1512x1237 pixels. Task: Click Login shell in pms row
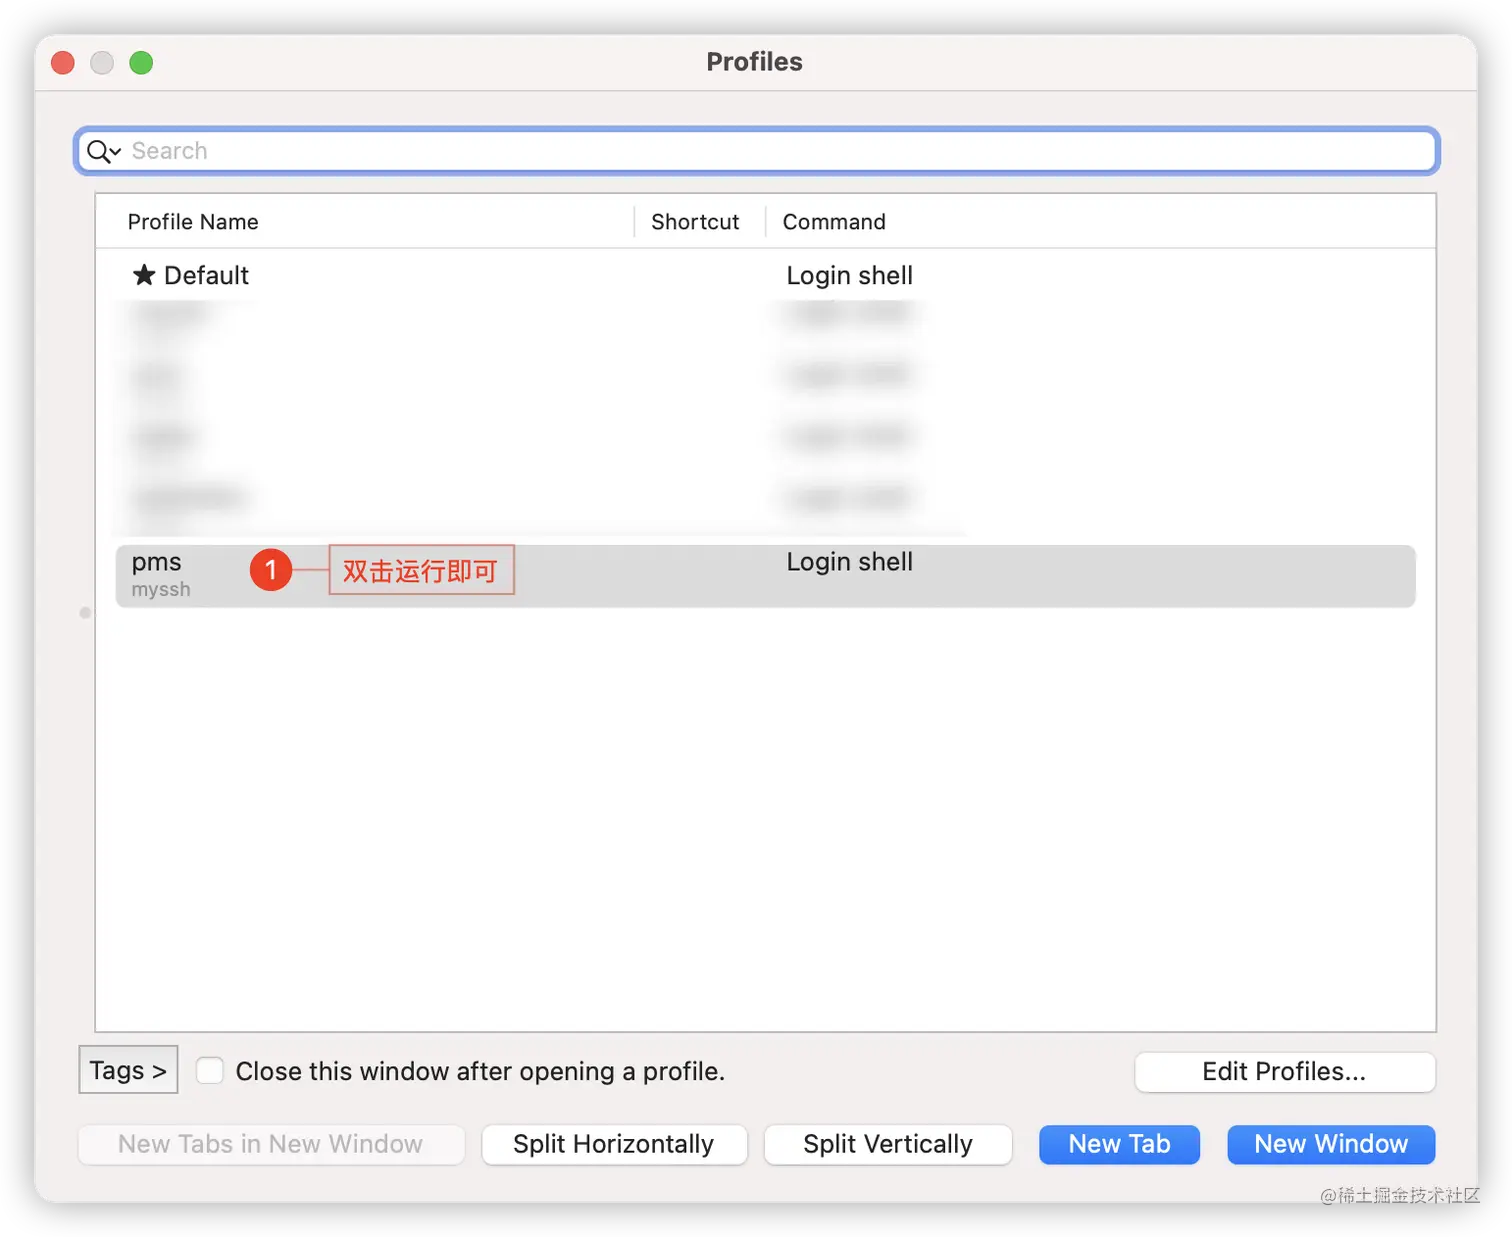coord(849,562)
